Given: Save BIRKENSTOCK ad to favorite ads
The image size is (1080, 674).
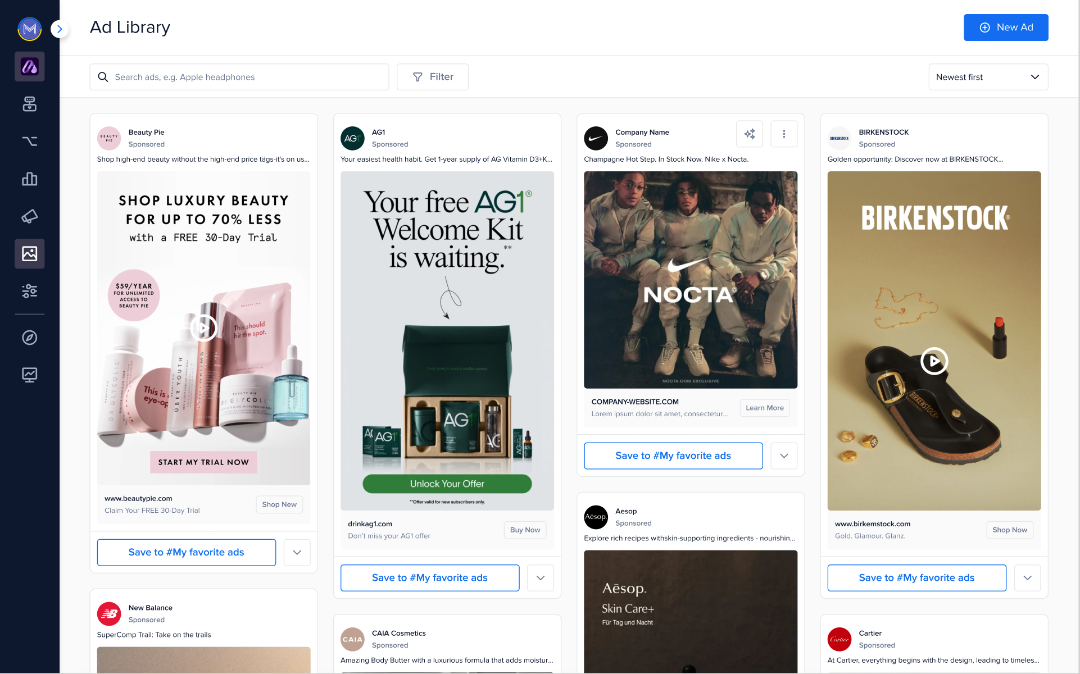Looking at the screenshot, I should [916, 577].
